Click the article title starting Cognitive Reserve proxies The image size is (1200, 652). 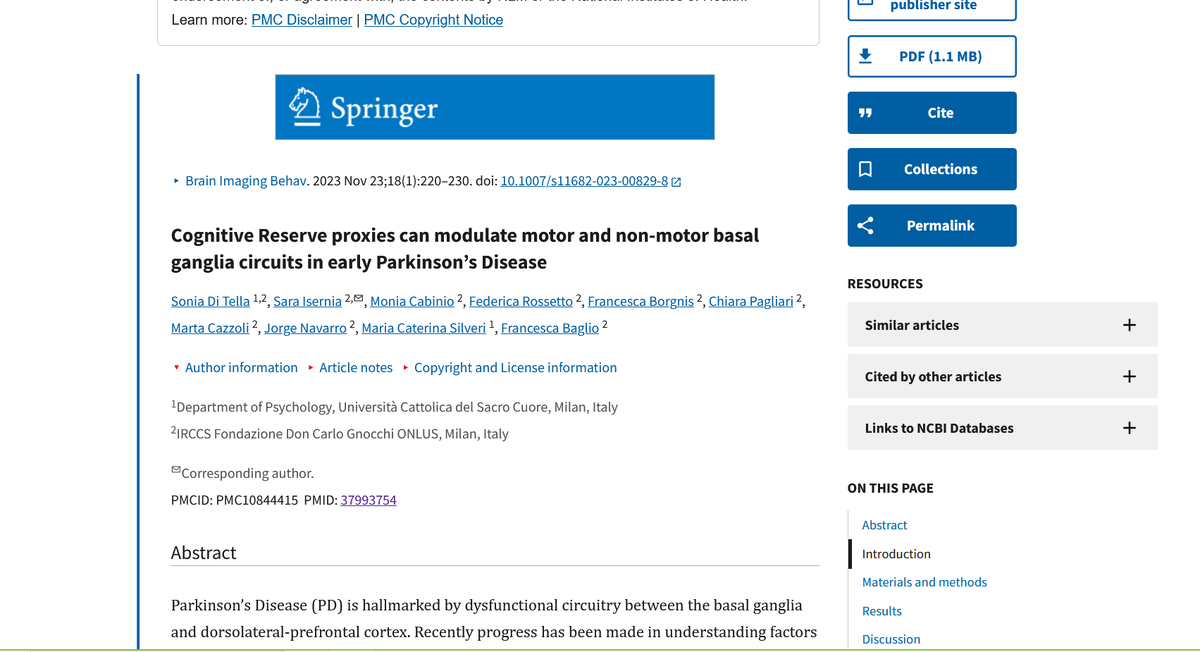(465, 249)
